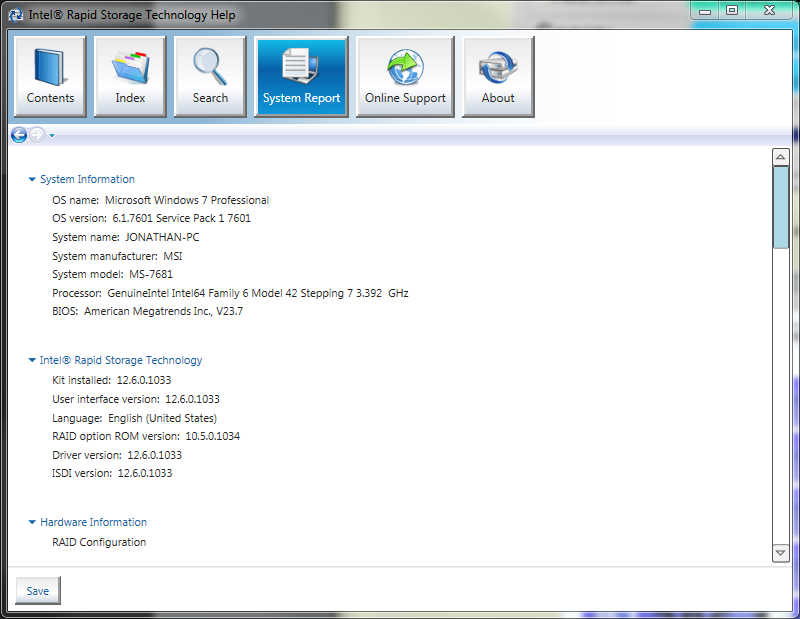Click the scrollbar up arrow
Screen dimensions: 800x619
coord(781,157)
